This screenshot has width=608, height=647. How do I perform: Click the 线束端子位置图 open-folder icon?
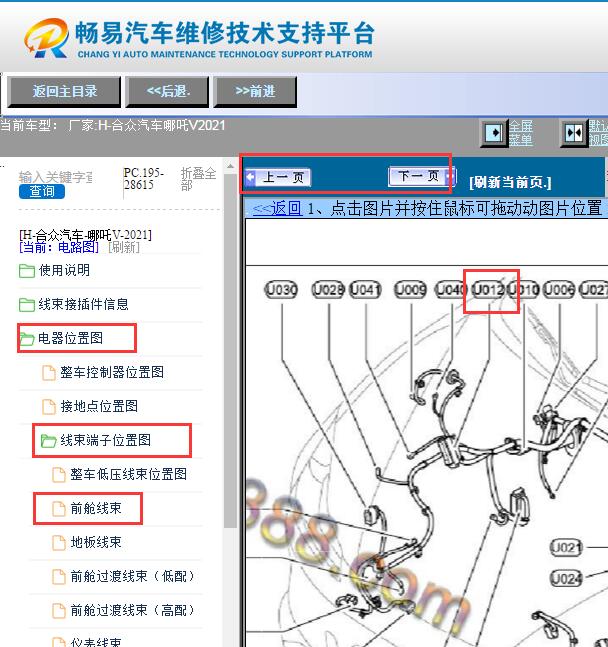[x=48, y=441]
